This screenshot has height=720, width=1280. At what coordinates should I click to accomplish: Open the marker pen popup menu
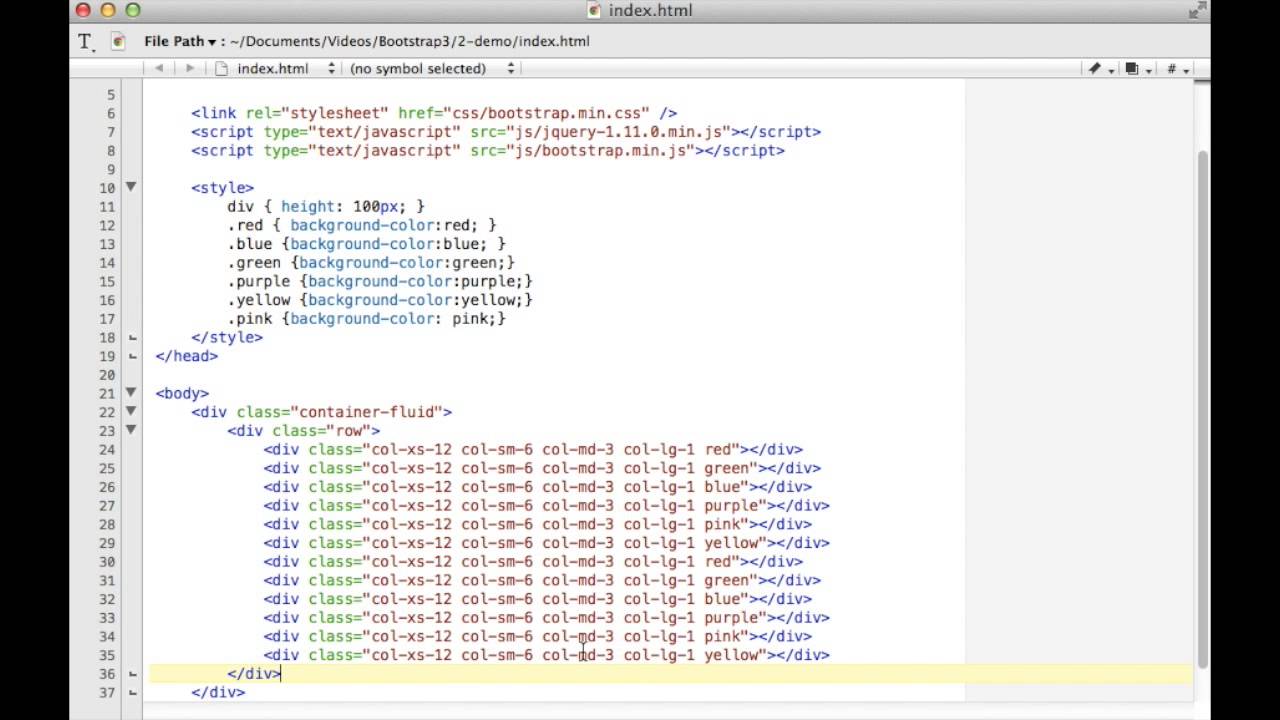(1101, 69)
